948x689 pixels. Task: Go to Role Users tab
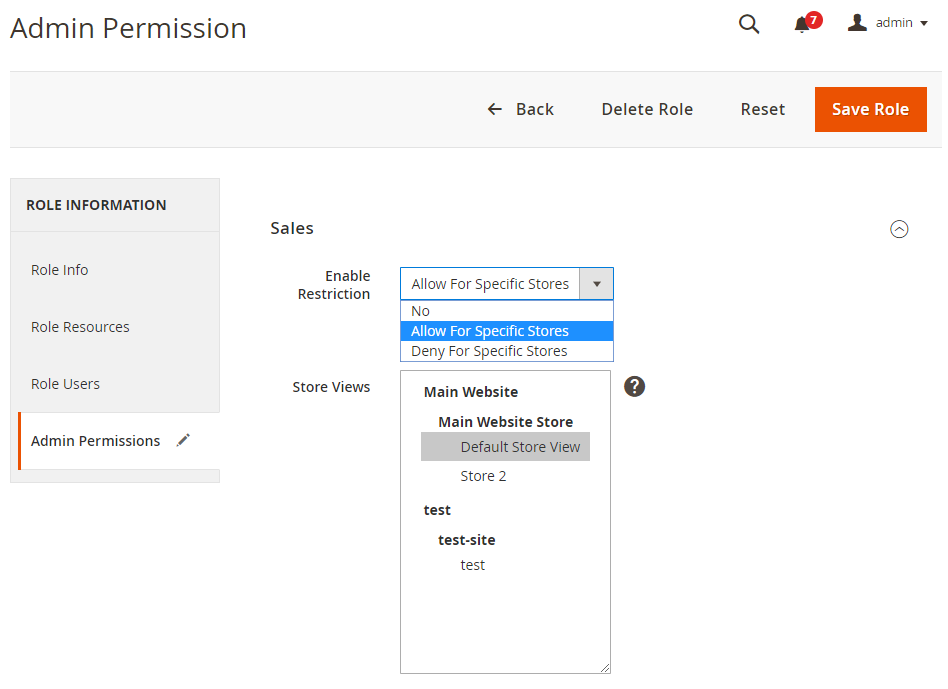(65, 384)
